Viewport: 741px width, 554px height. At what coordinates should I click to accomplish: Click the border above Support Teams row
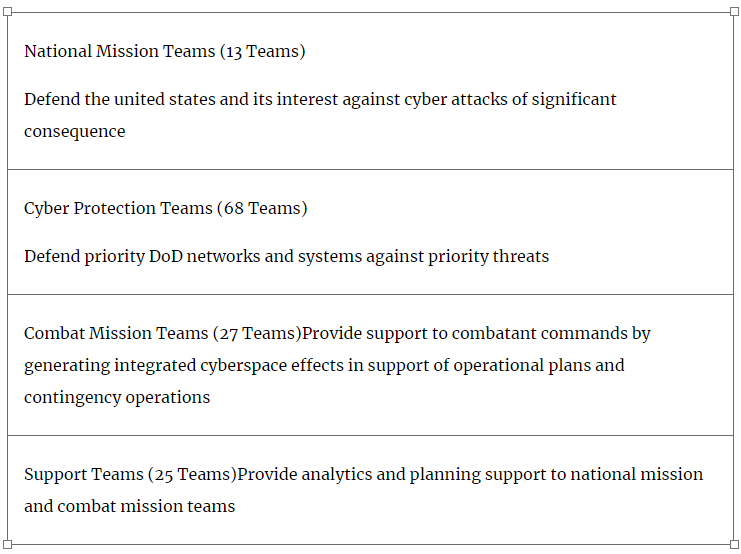tap(370, 435)
